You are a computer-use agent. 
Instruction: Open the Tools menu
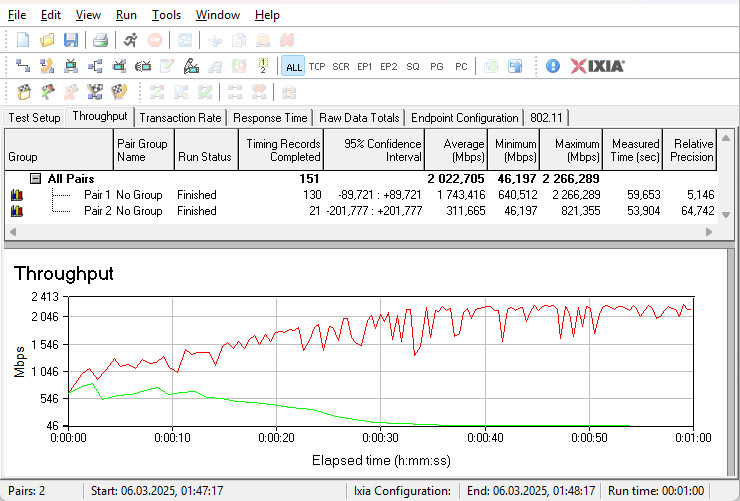point(166,15)
